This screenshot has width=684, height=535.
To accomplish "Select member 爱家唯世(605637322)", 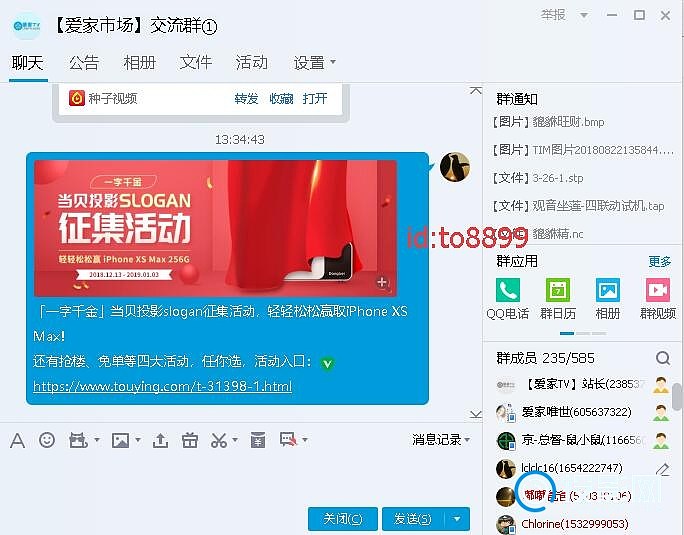I will [x=576, y=412].
